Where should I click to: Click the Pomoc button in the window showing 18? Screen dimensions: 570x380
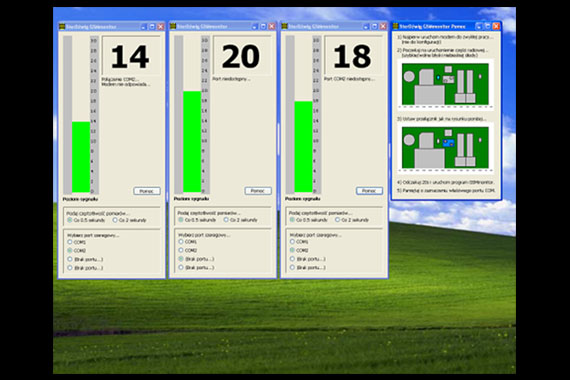point(369,191)
